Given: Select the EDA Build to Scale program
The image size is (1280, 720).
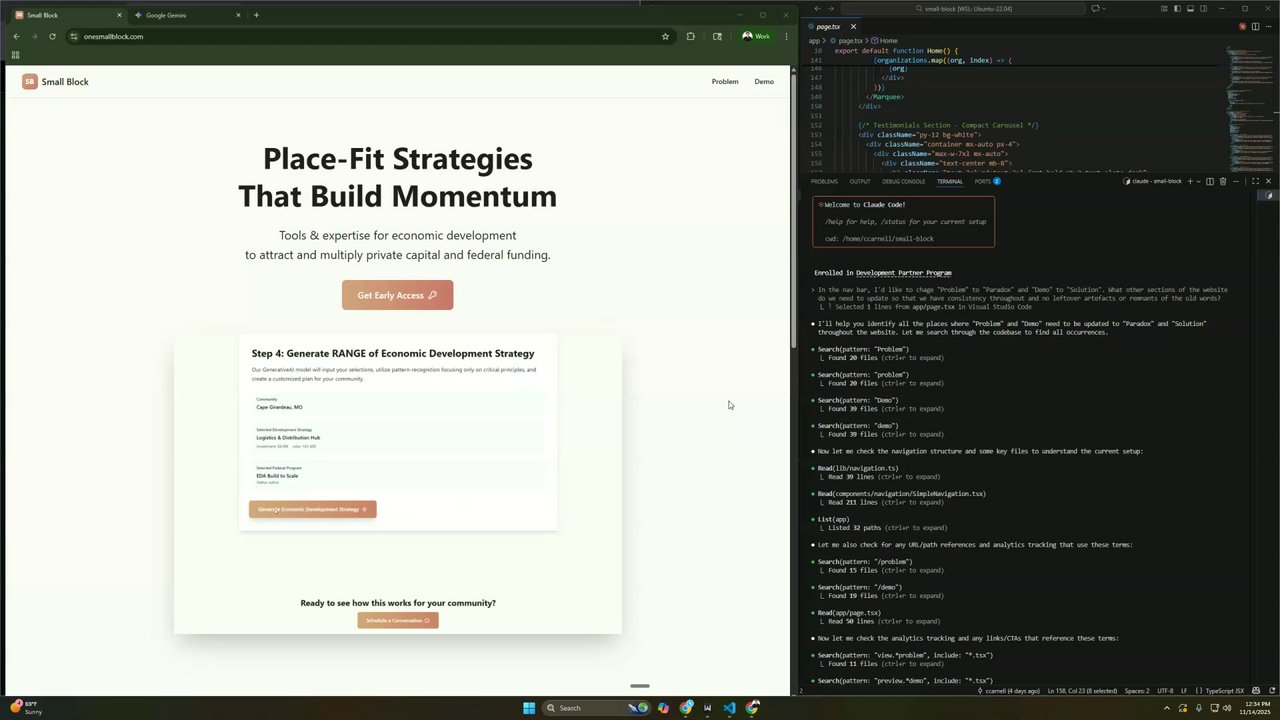Looking at the screenshot, I should (x=398, y=475).
